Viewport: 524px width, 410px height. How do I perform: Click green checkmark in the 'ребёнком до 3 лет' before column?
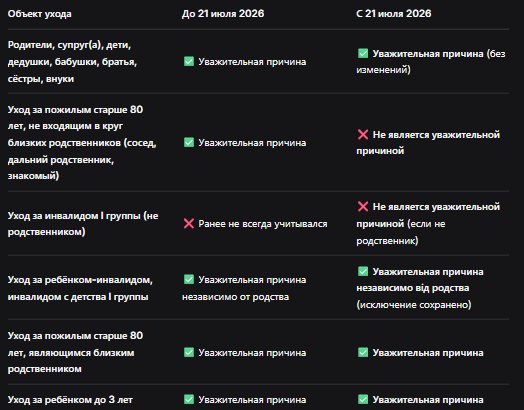point(189,399)
